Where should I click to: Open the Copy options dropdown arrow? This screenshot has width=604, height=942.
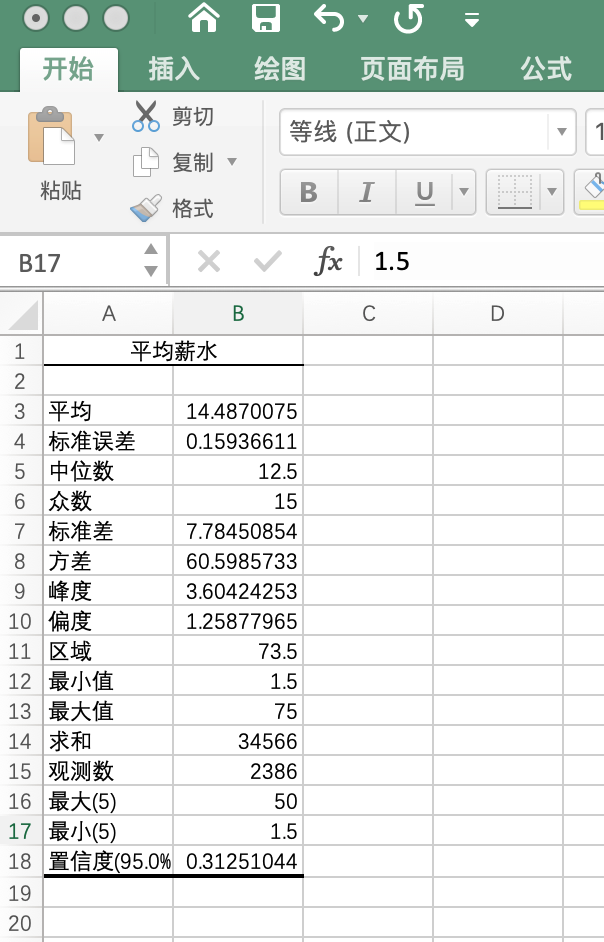[x=232, y=162]
